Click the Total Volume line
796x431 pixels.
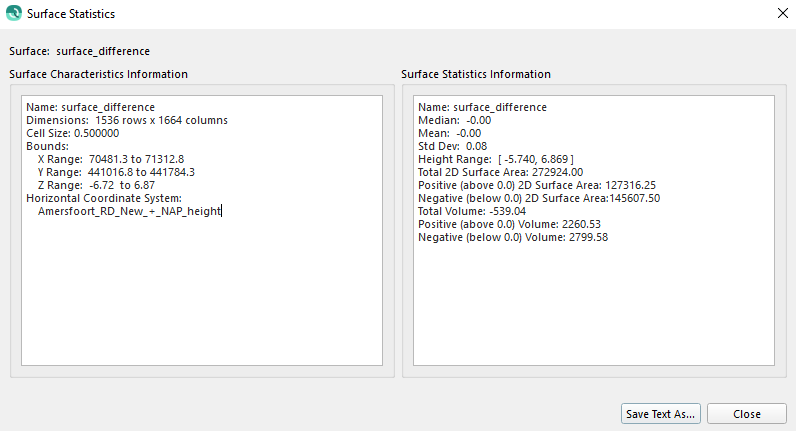click(472, 211)
